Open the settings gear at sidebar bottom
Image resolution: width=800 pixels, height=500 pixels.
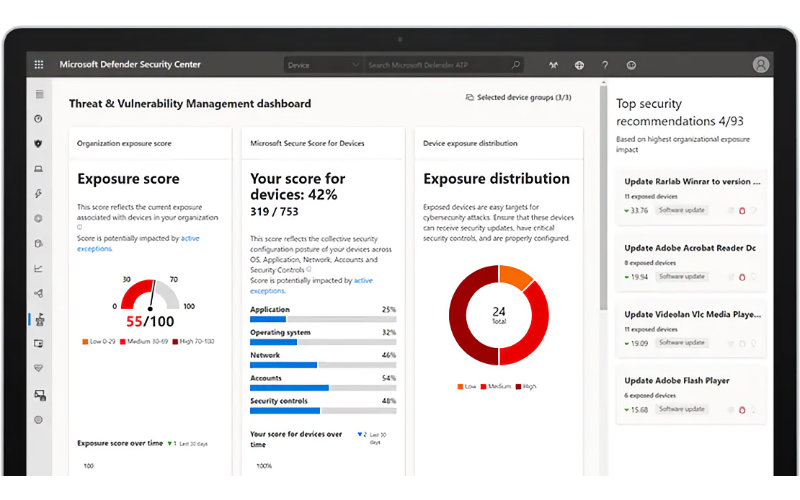pyautogui.click(x=39, y=420)
